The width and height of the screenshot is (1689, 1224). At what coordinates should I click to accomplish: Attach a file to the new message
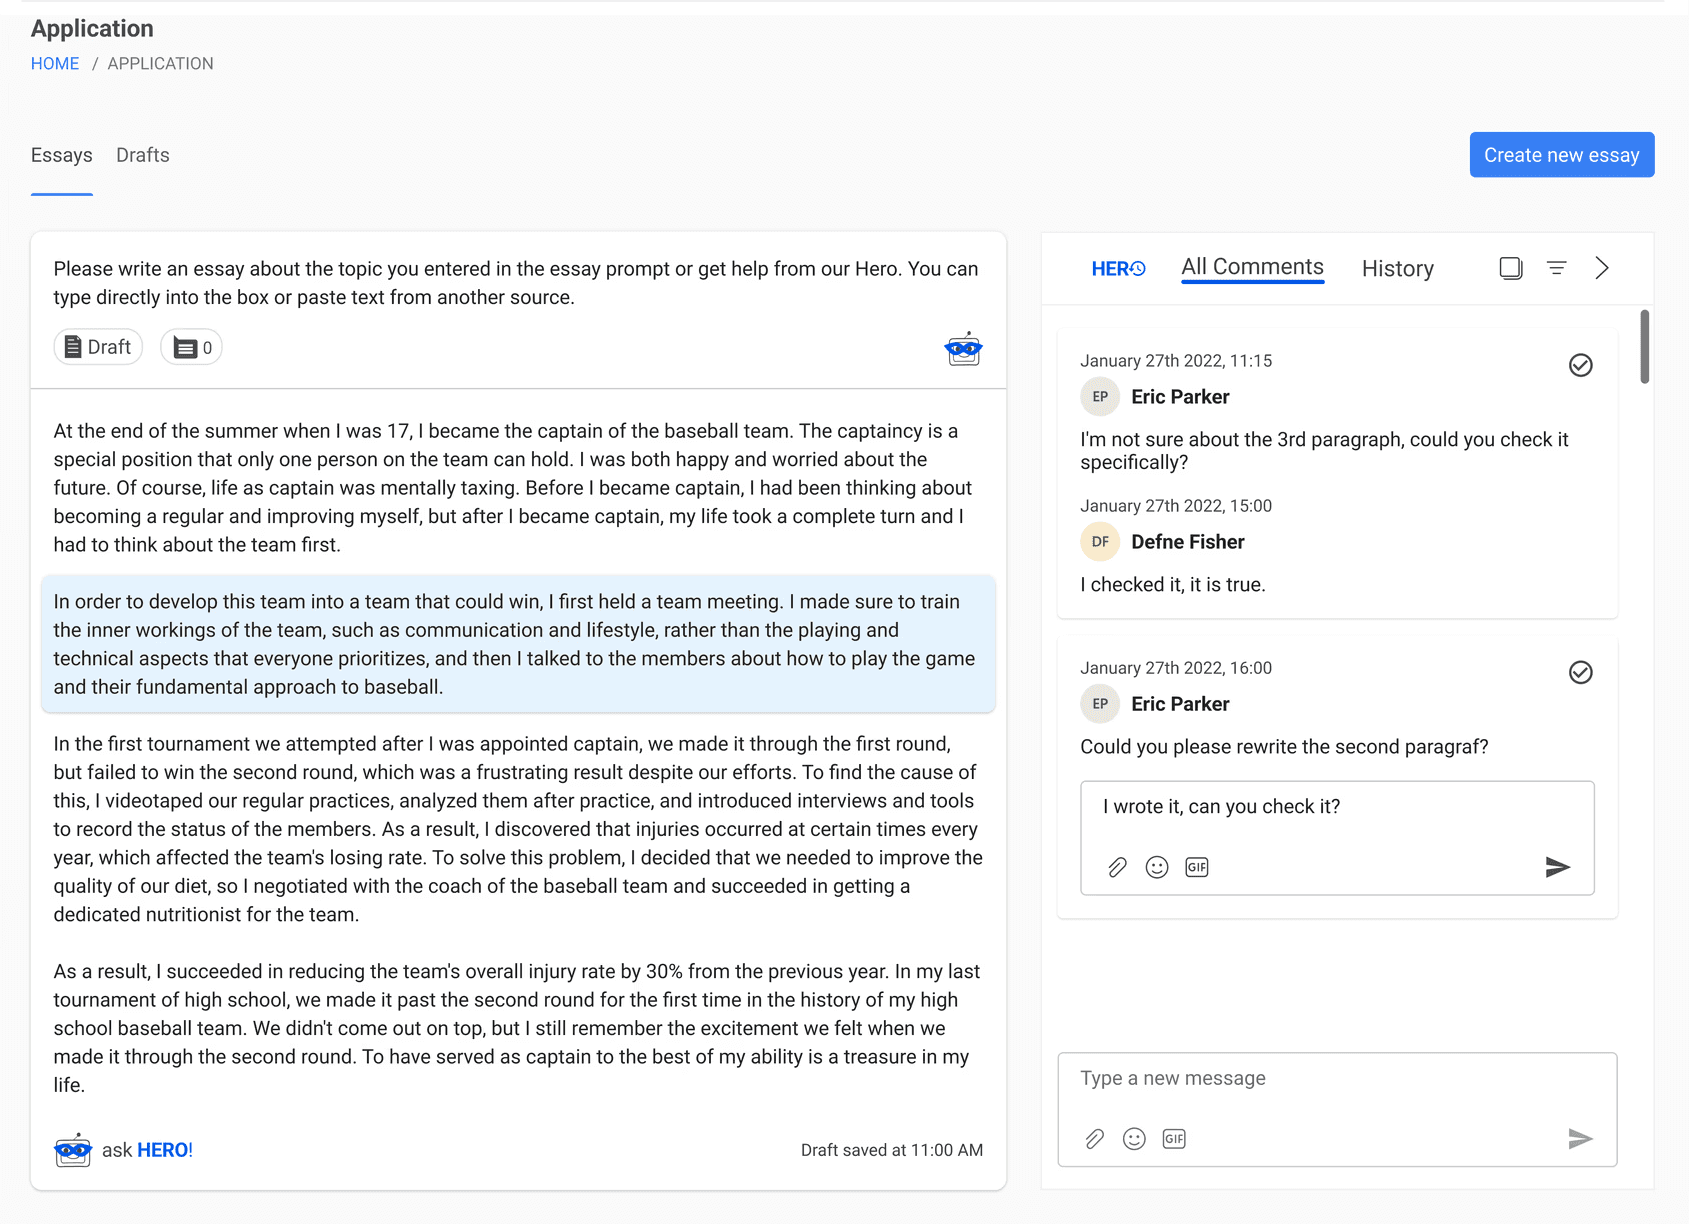[1095, 1139]
